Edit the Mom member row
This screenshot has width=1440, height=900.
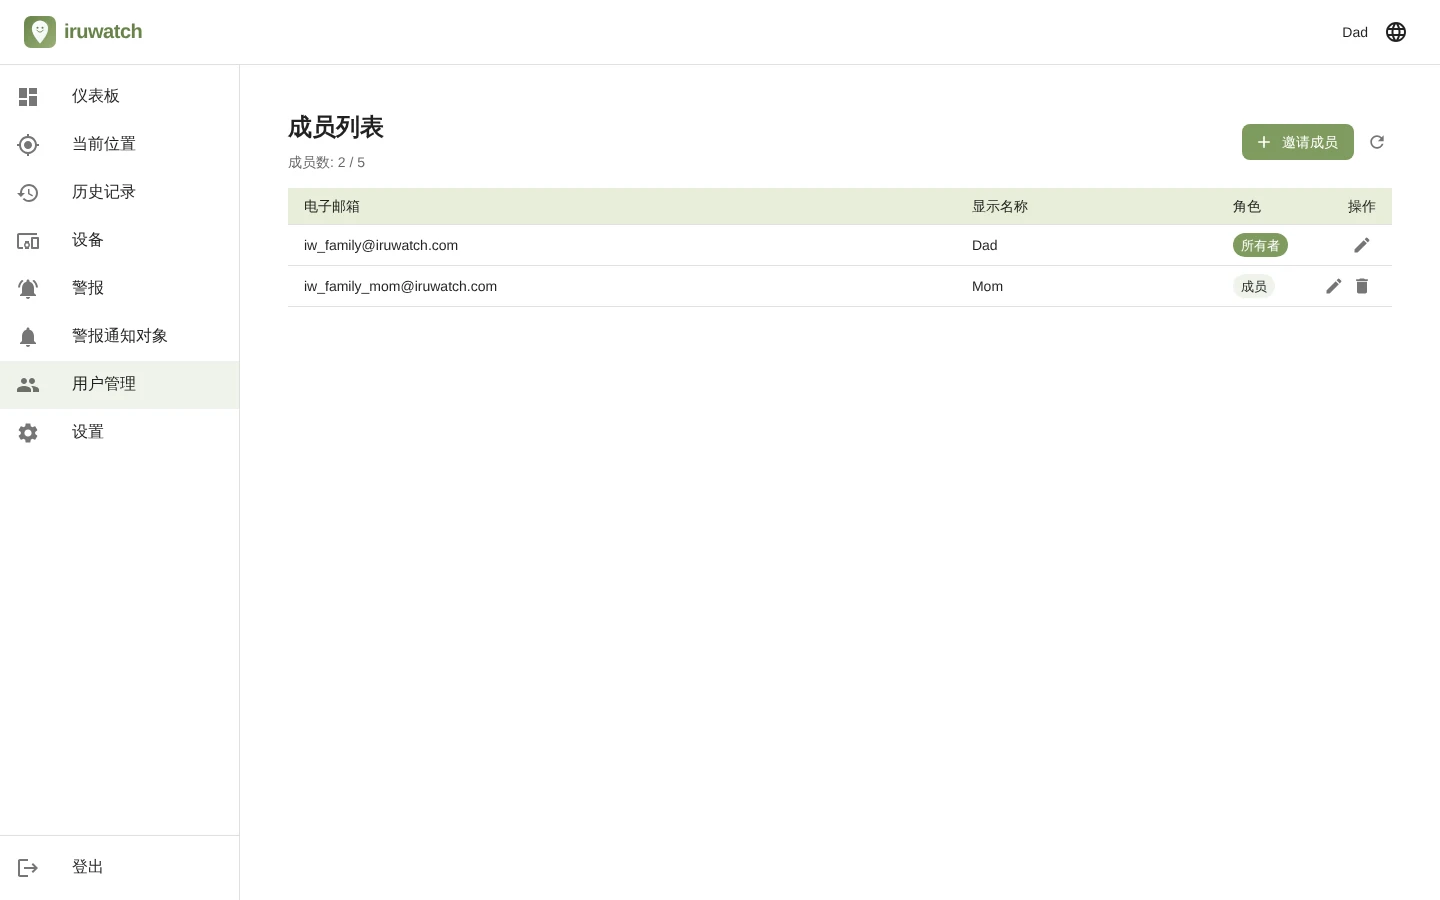pos(1334,286)
